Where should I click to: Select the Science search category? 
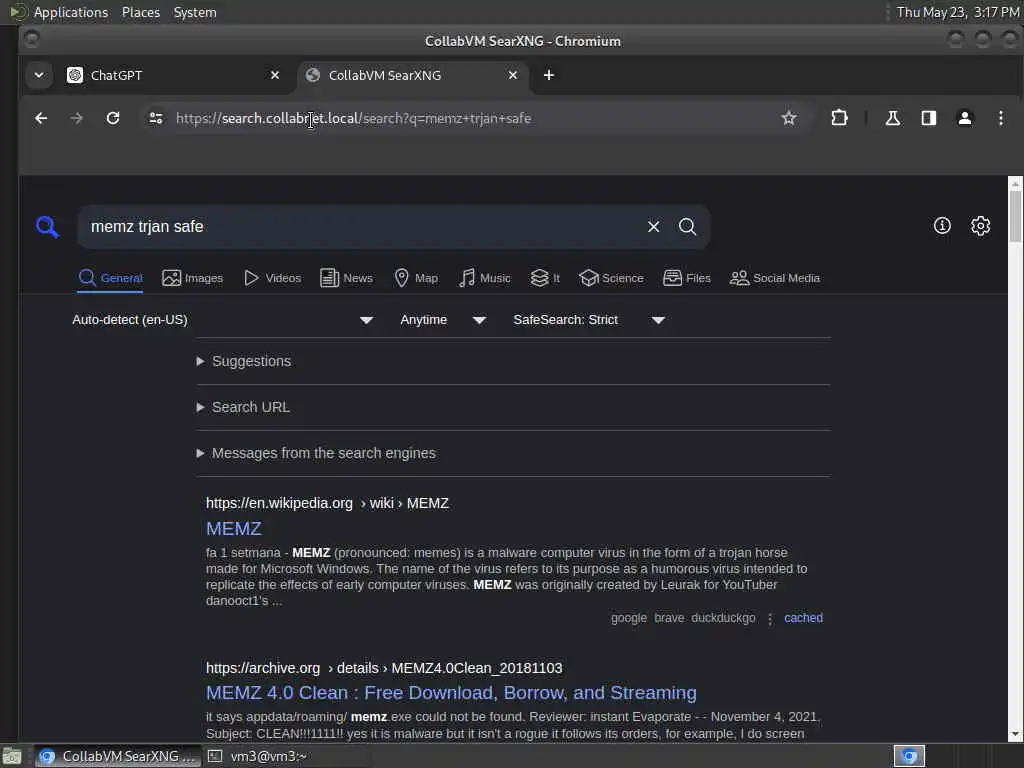[x=611, y=278]
